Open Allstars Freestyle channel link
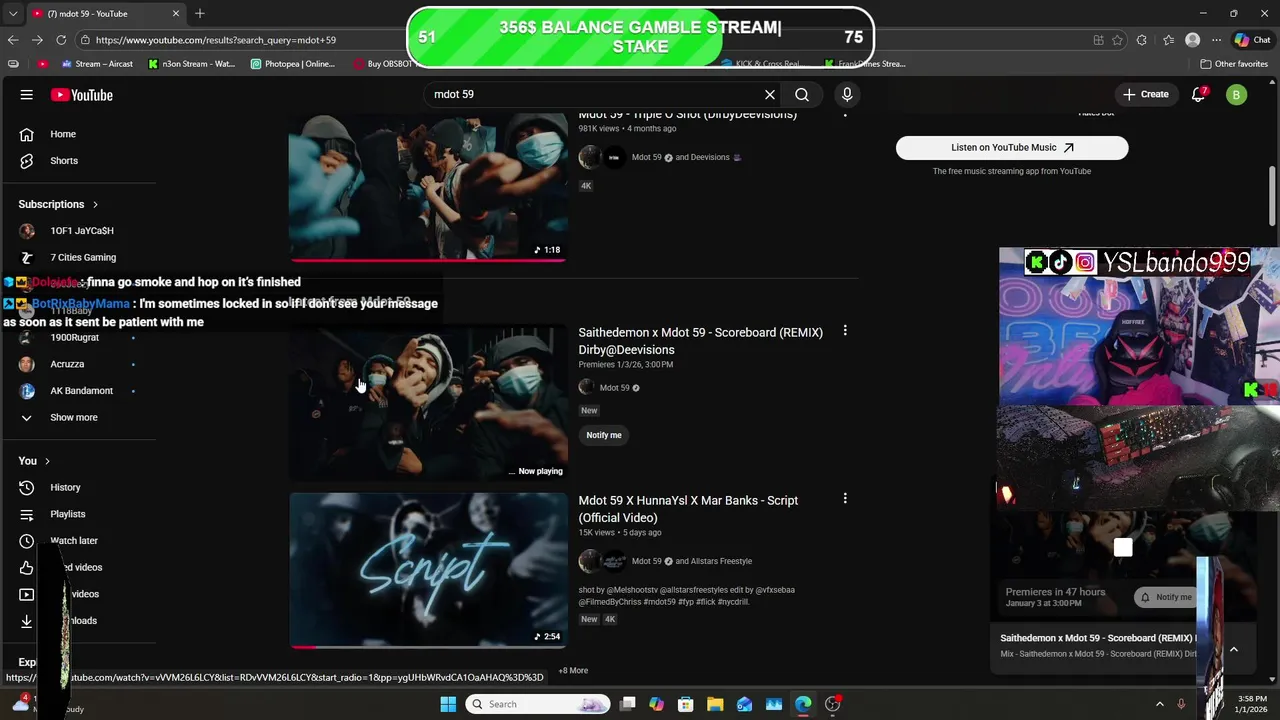 (x=721, y=561)
